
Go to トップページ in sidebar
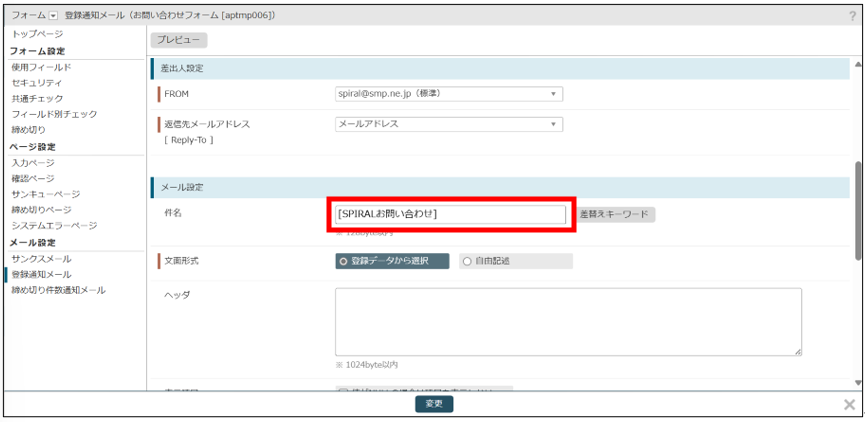tap(38, 34)
